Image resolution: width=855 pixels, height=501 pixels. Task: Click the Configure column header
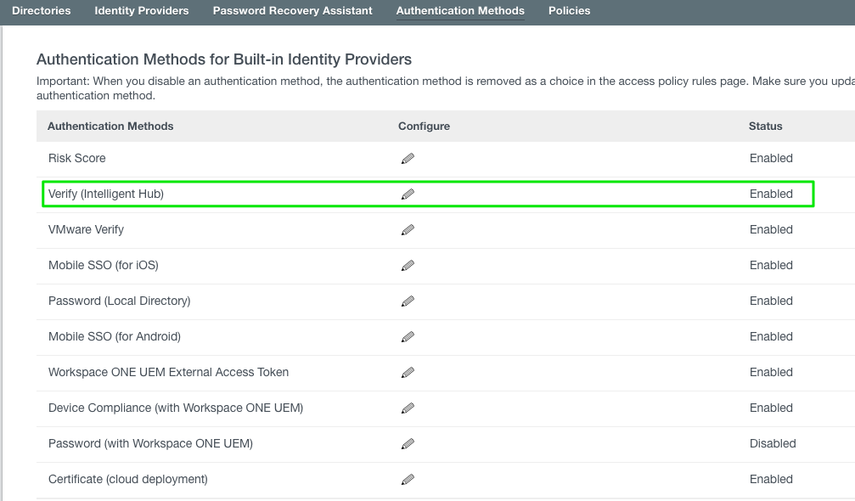(424, 126)
